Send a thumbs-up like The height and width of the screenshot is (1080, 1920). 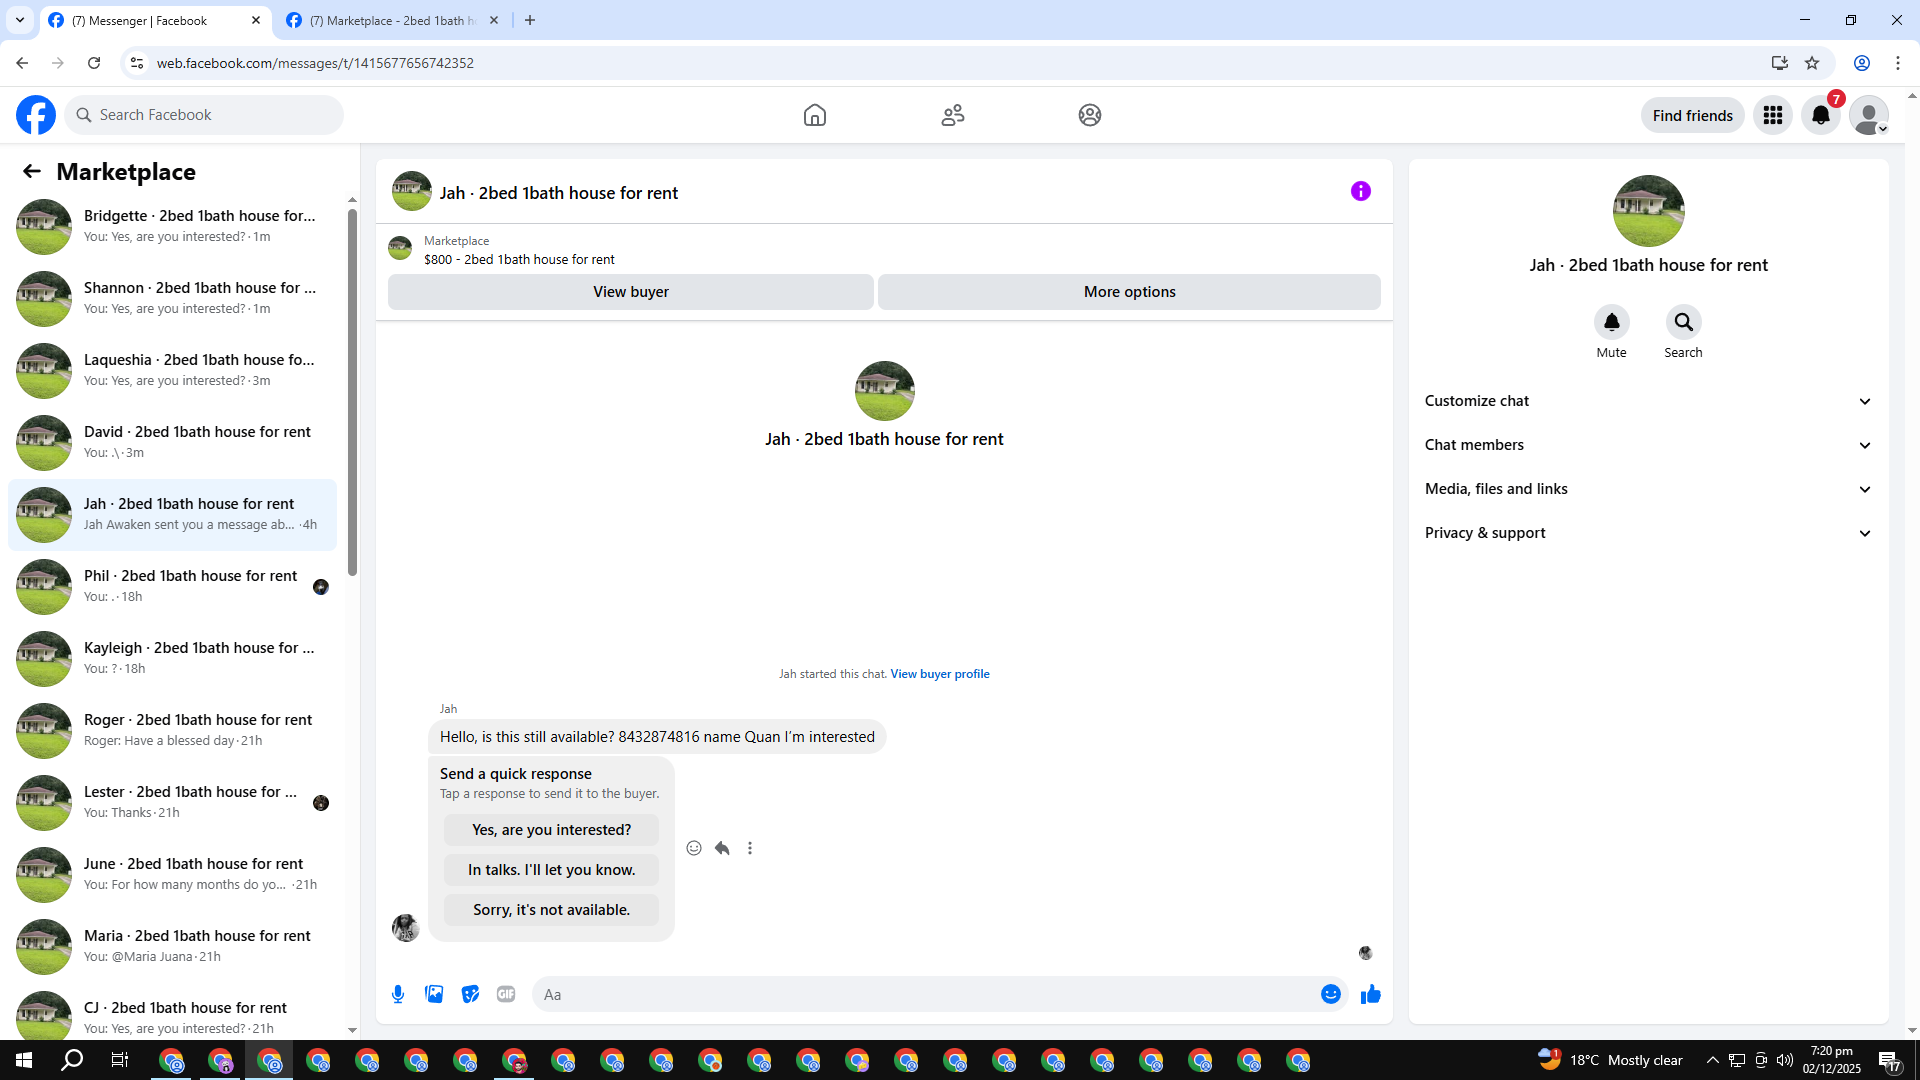pyautogui.click(x=1370, y=994)
